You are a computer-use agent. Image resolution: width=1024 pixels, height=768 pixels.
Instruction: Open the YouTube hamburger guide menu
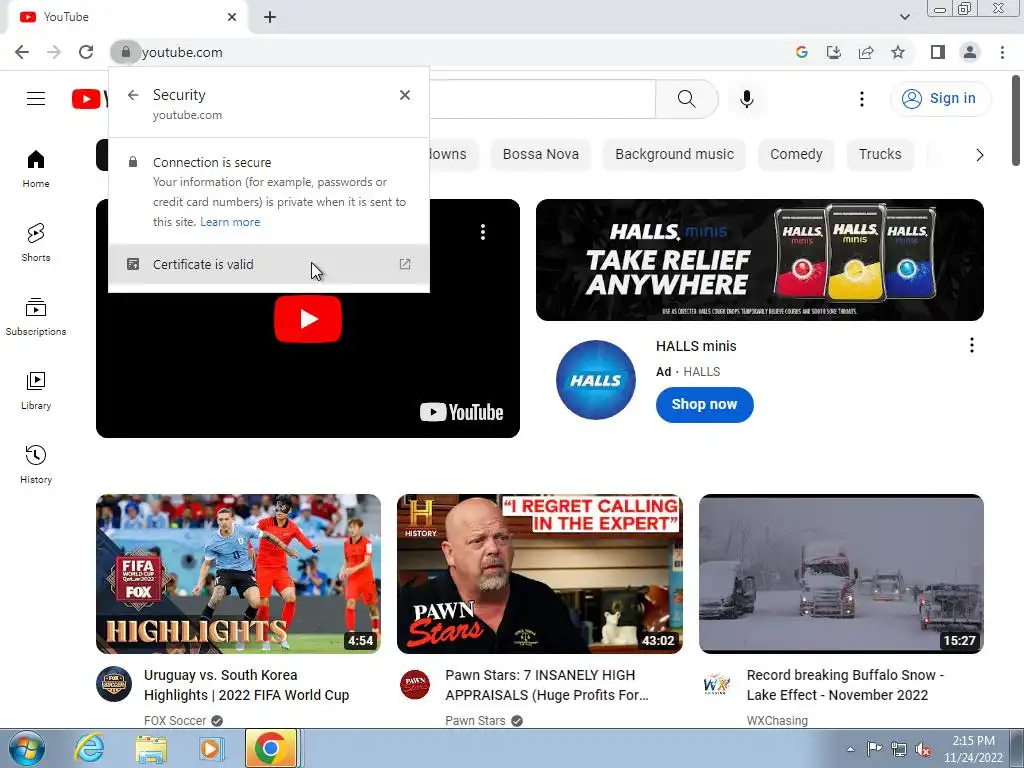(36, 99)
